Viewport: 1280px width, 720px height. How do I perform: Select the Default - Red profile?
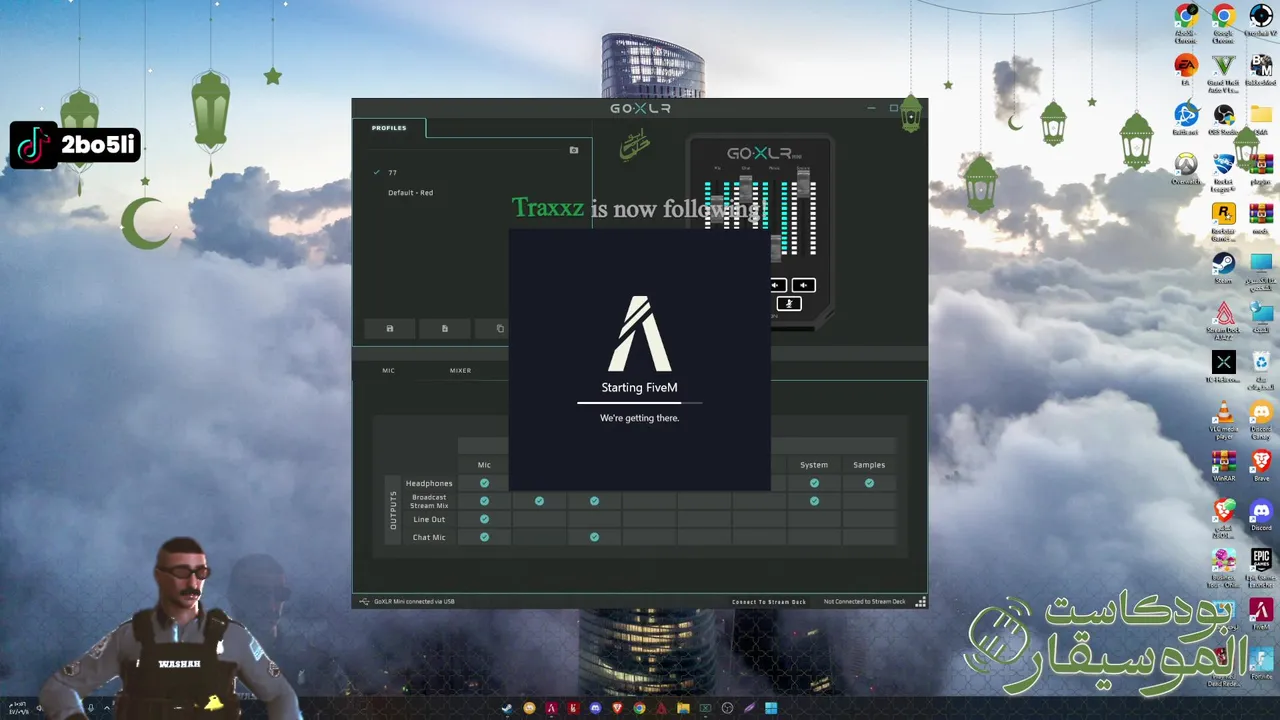(410, 193)
